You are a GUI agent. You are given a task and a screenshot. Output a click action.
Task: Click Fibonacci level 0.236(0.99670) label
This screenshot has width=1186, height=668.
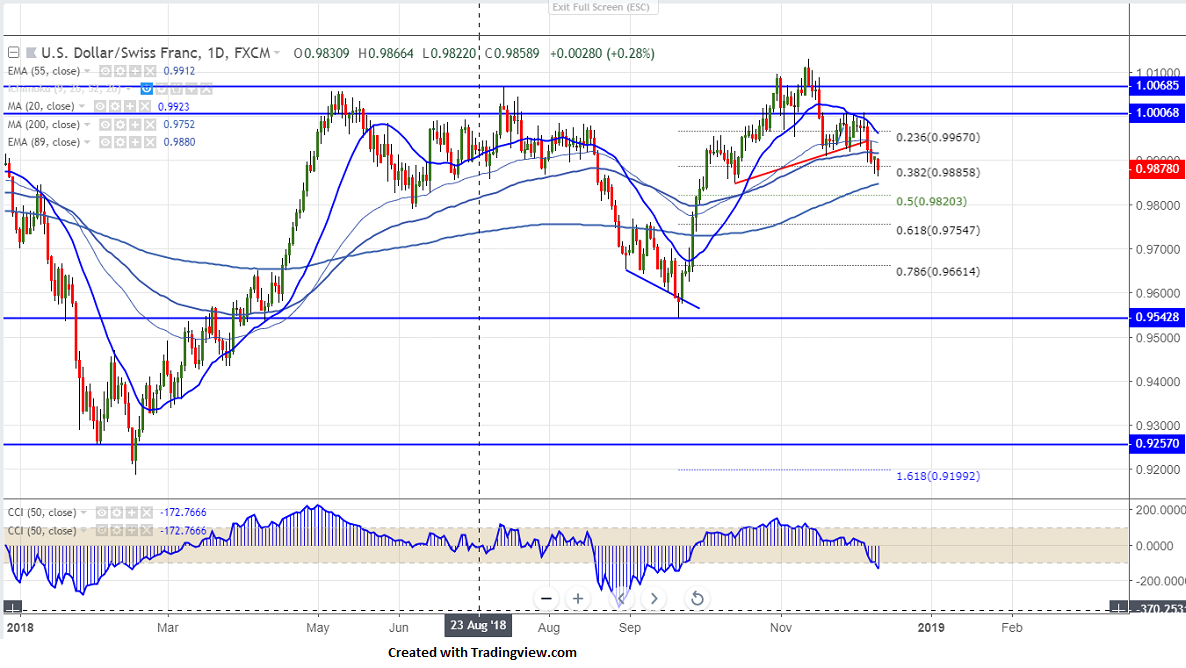tap(938, 138)
